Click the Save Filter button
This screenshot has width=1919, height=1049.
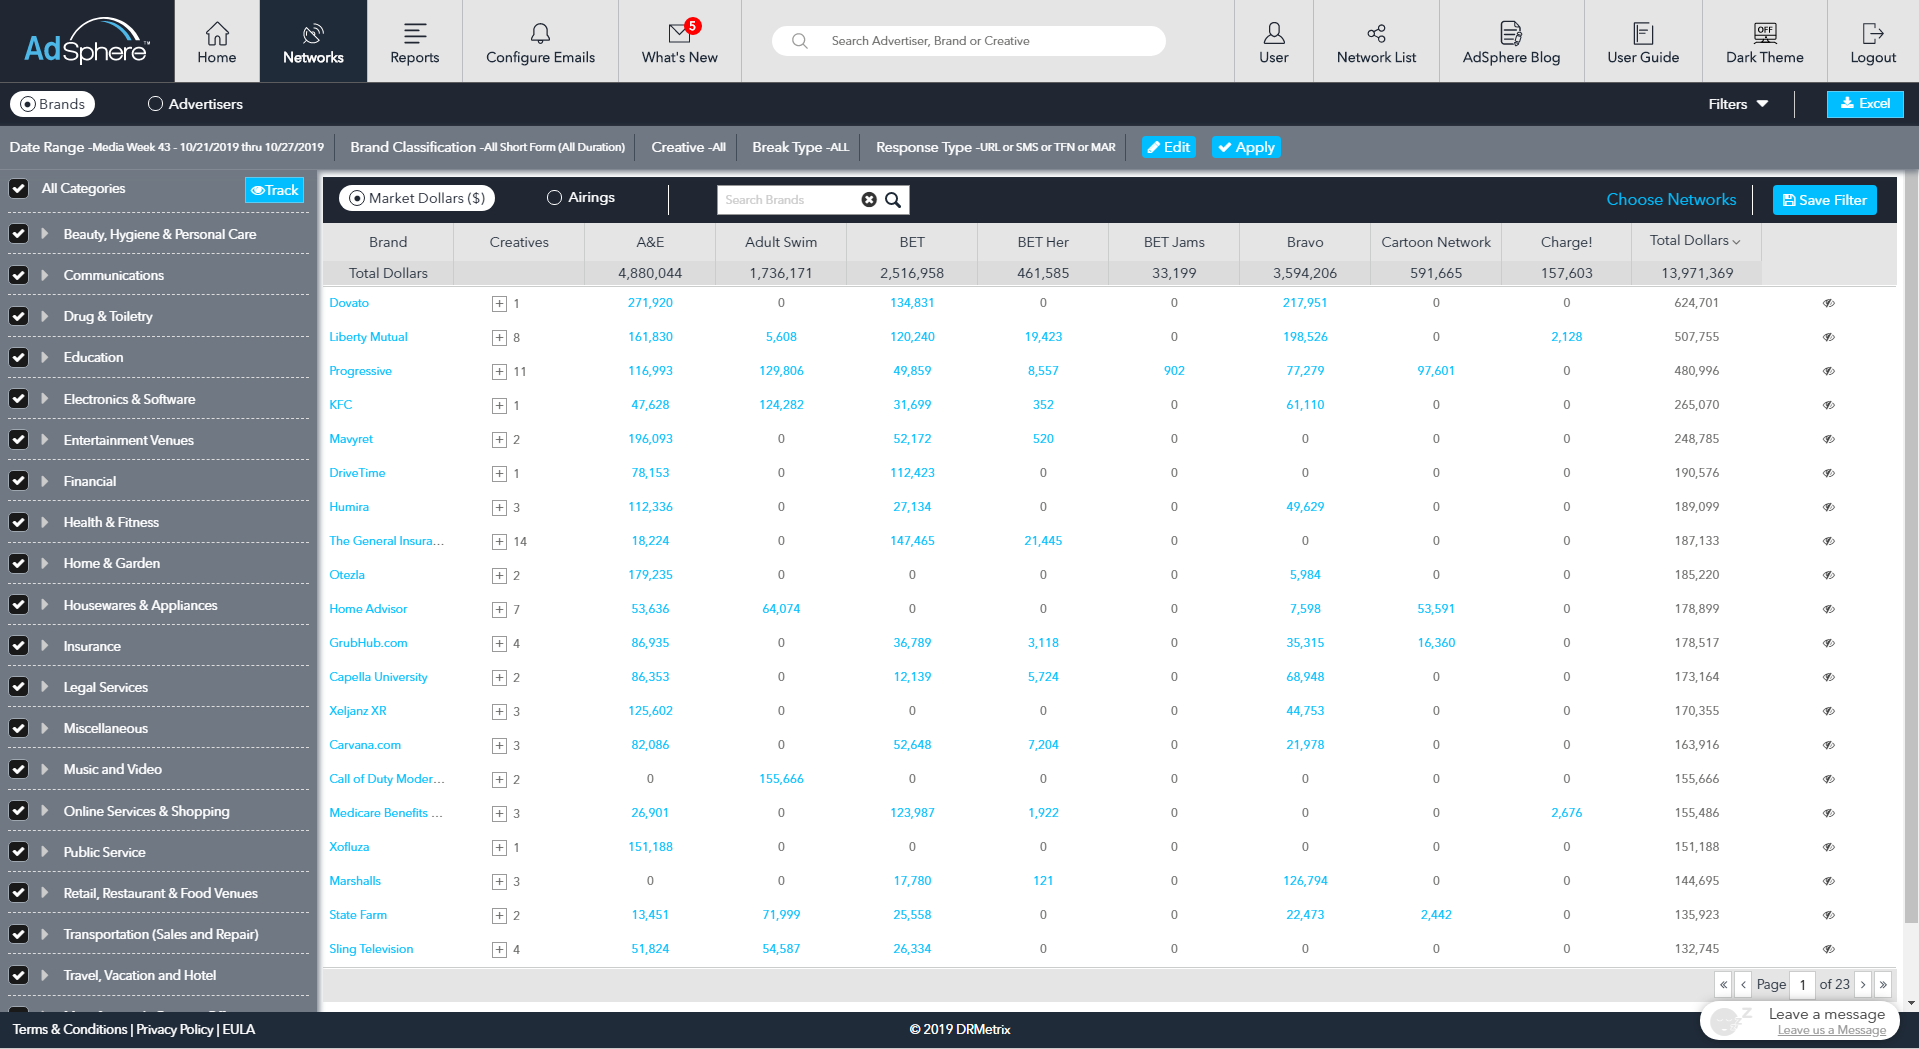[1824, 200]
